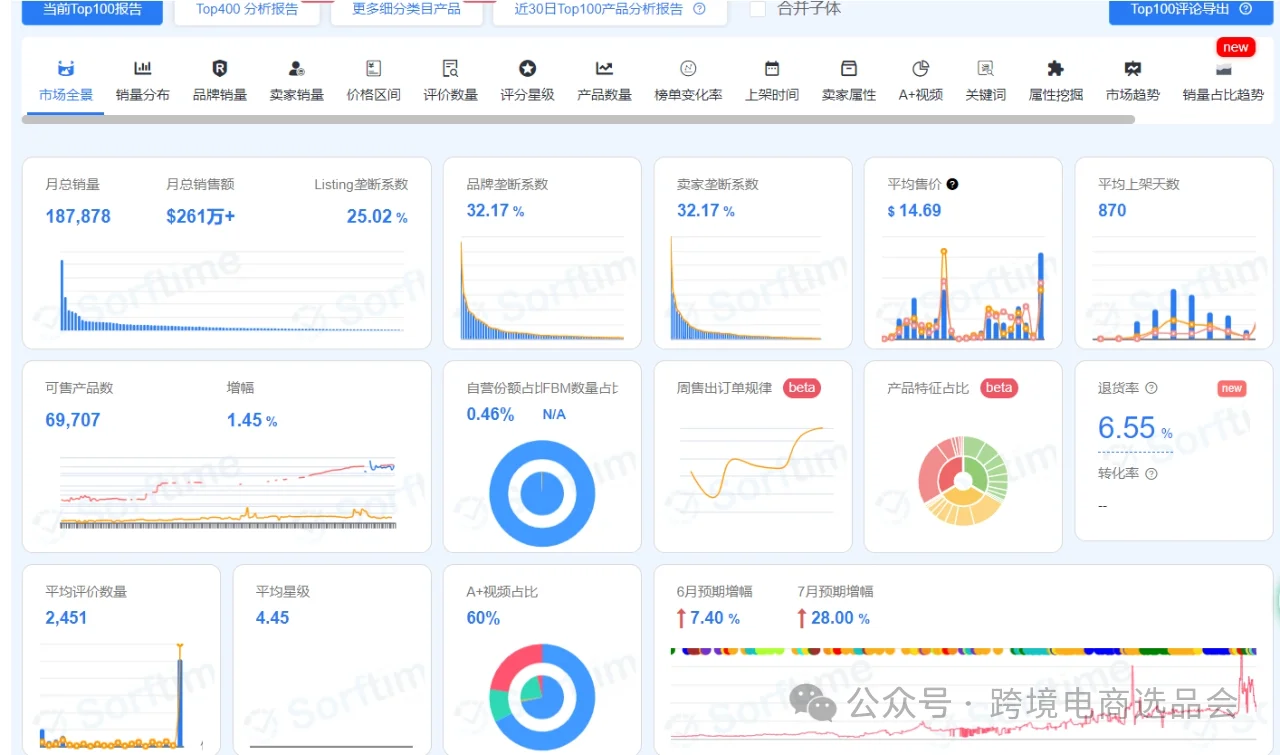This screenshot has height=755, width=1280.
Task: Click the $261万+ sales amount
Action: click(x=201, y=216)
